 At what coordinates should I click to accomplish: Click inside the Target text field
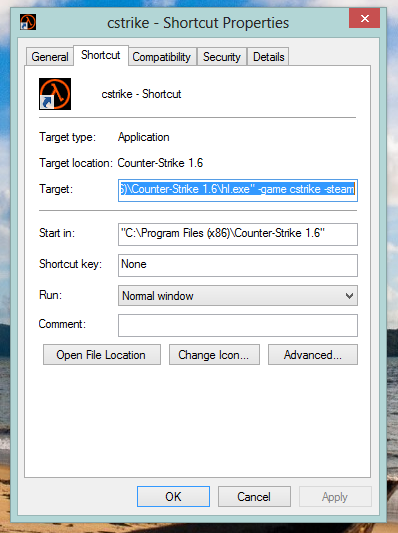(238, 190)
